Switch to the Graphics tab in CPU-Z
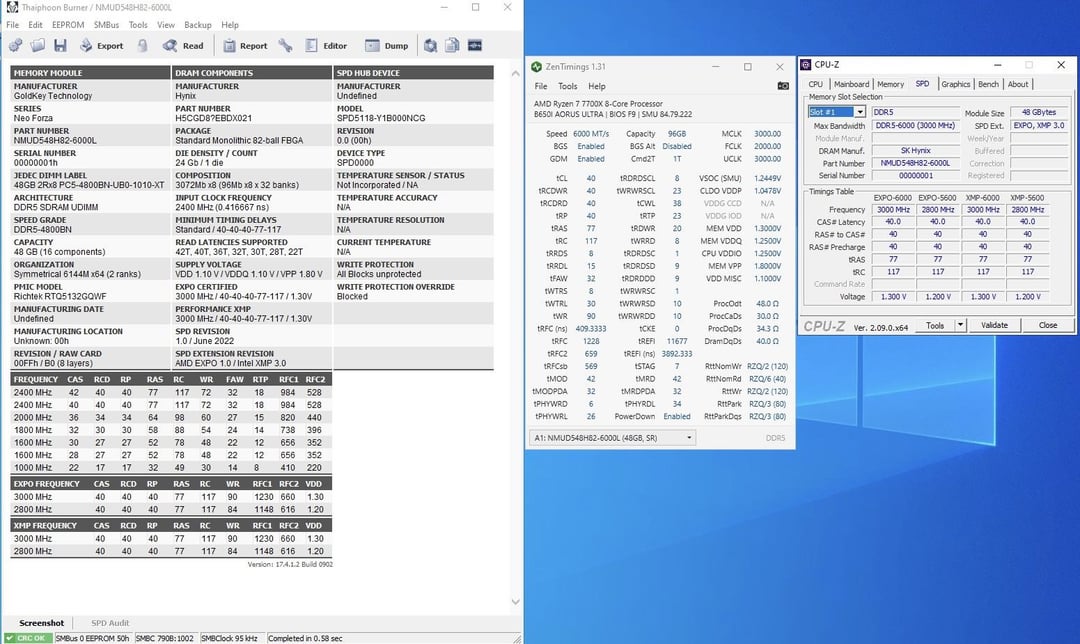 [955, 84]
